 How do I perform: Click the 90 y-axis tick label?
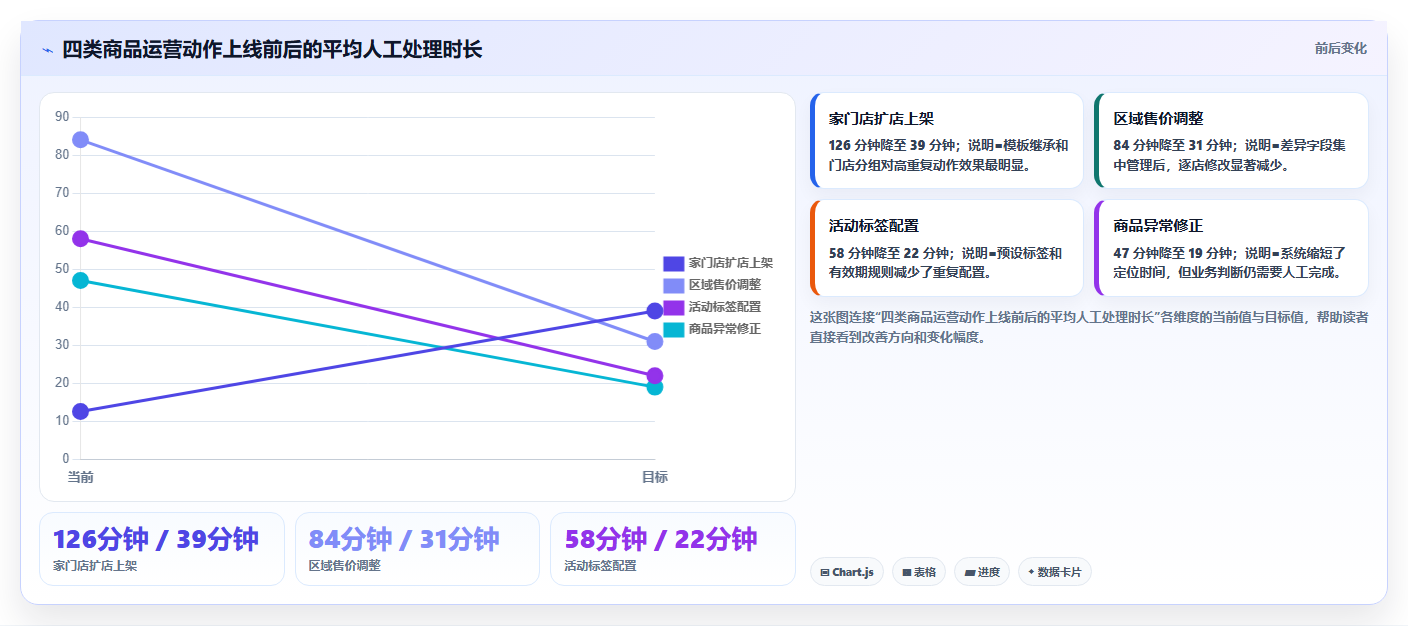tap(62, 117)
